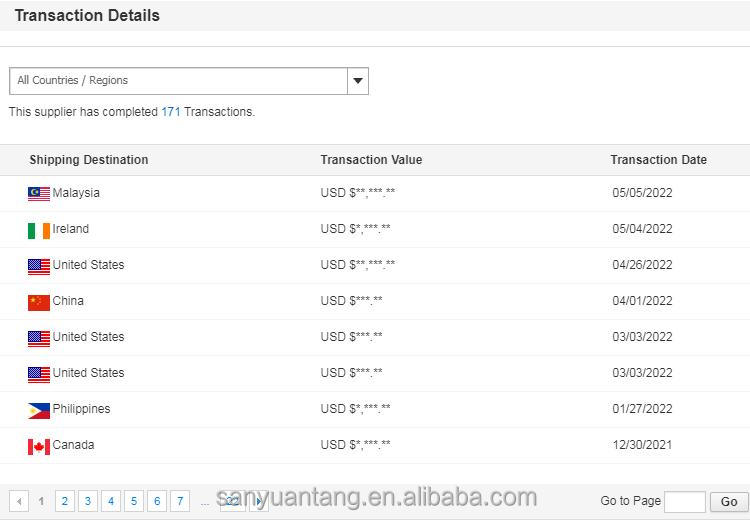Click the Shipping Destination column header
This screenshot has width=750, height=520.
pyautogui.click(x=89, y=160)
